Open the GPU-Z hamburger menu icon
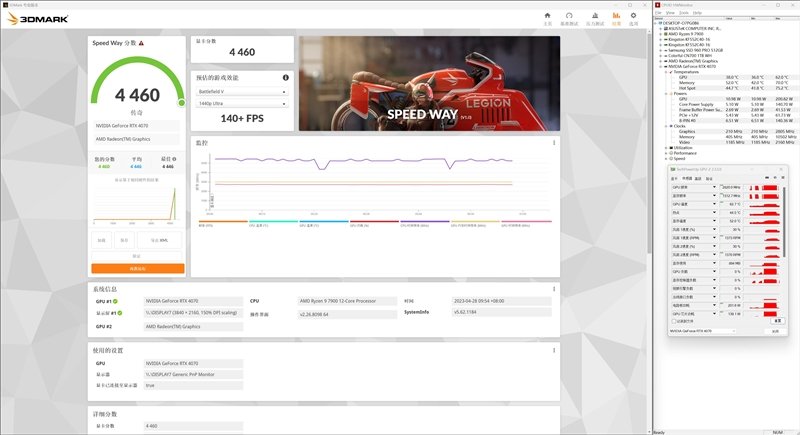Viewport: 800px width, 435px height. tap(783, 177)
